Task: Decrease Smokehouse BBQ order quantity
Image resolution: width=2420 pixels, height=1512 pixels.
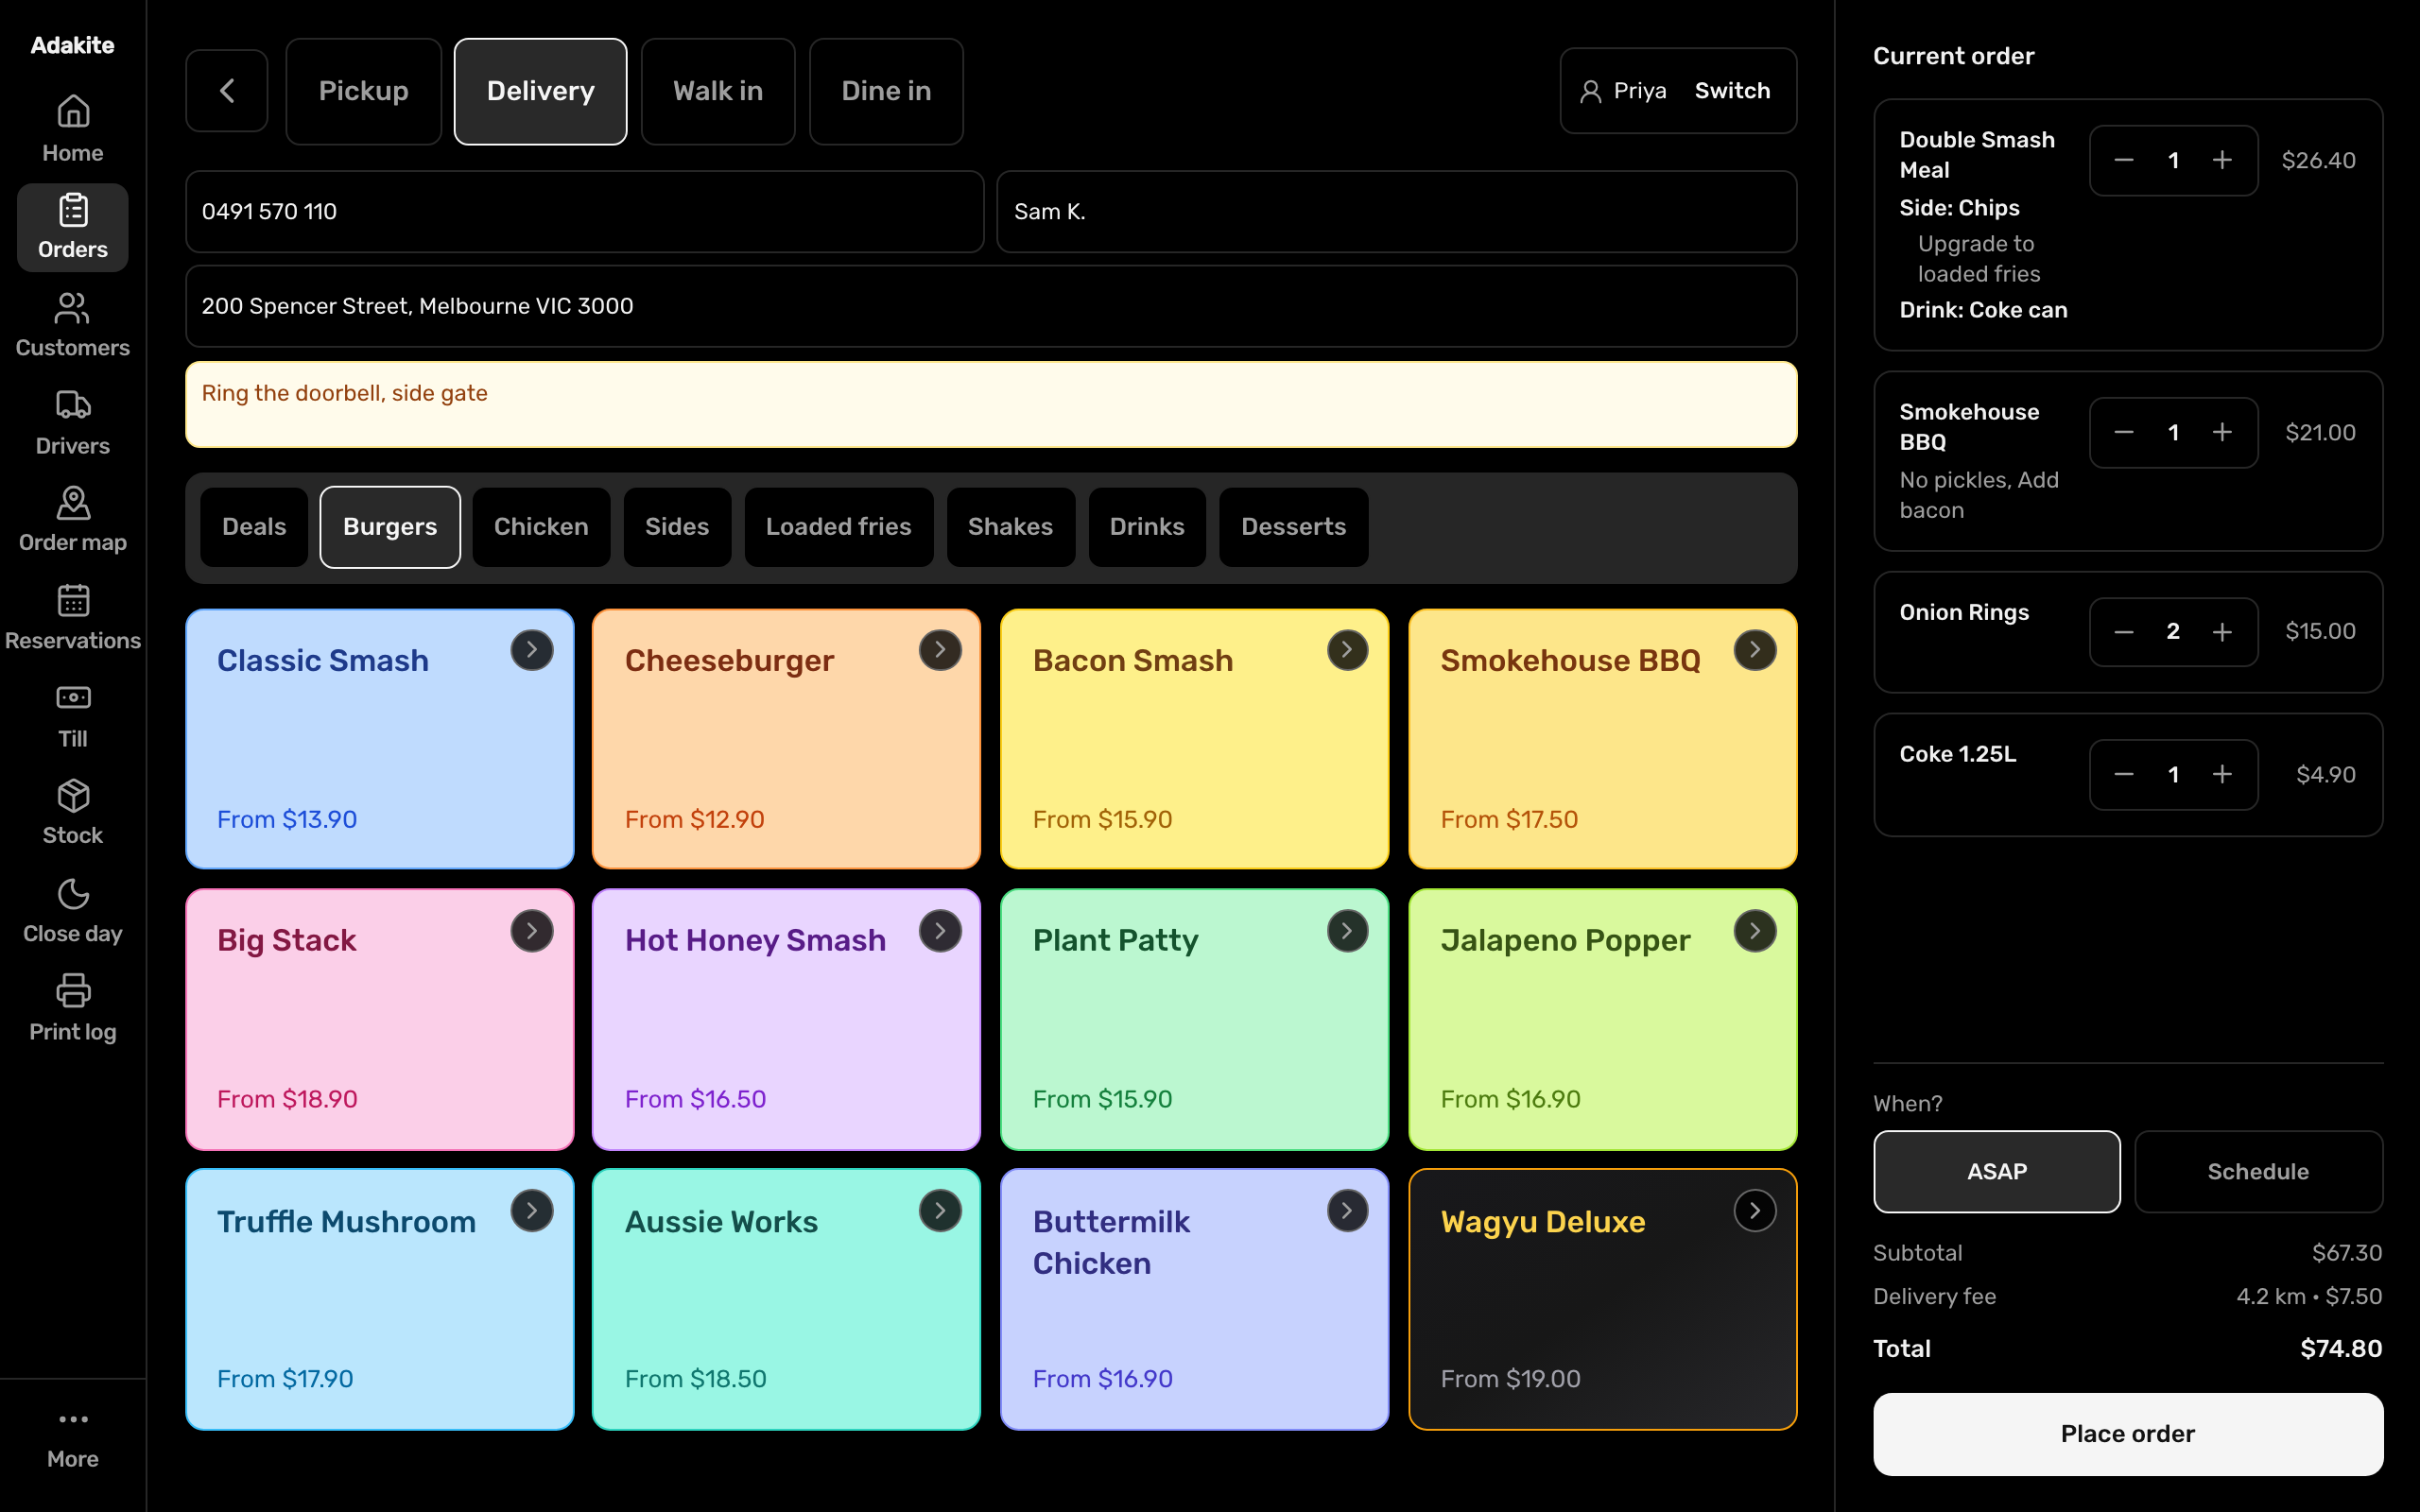Action: click(2124, 432)
